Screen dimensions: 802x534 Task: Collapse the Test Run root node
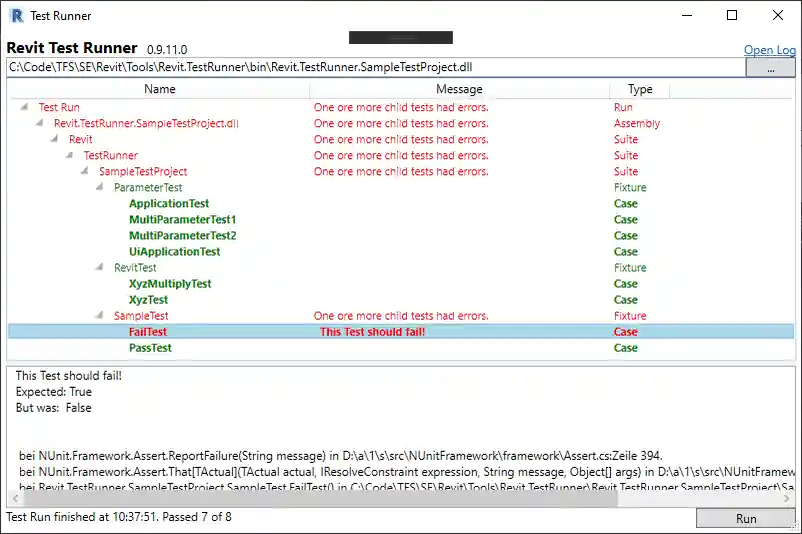click(25, 108)
